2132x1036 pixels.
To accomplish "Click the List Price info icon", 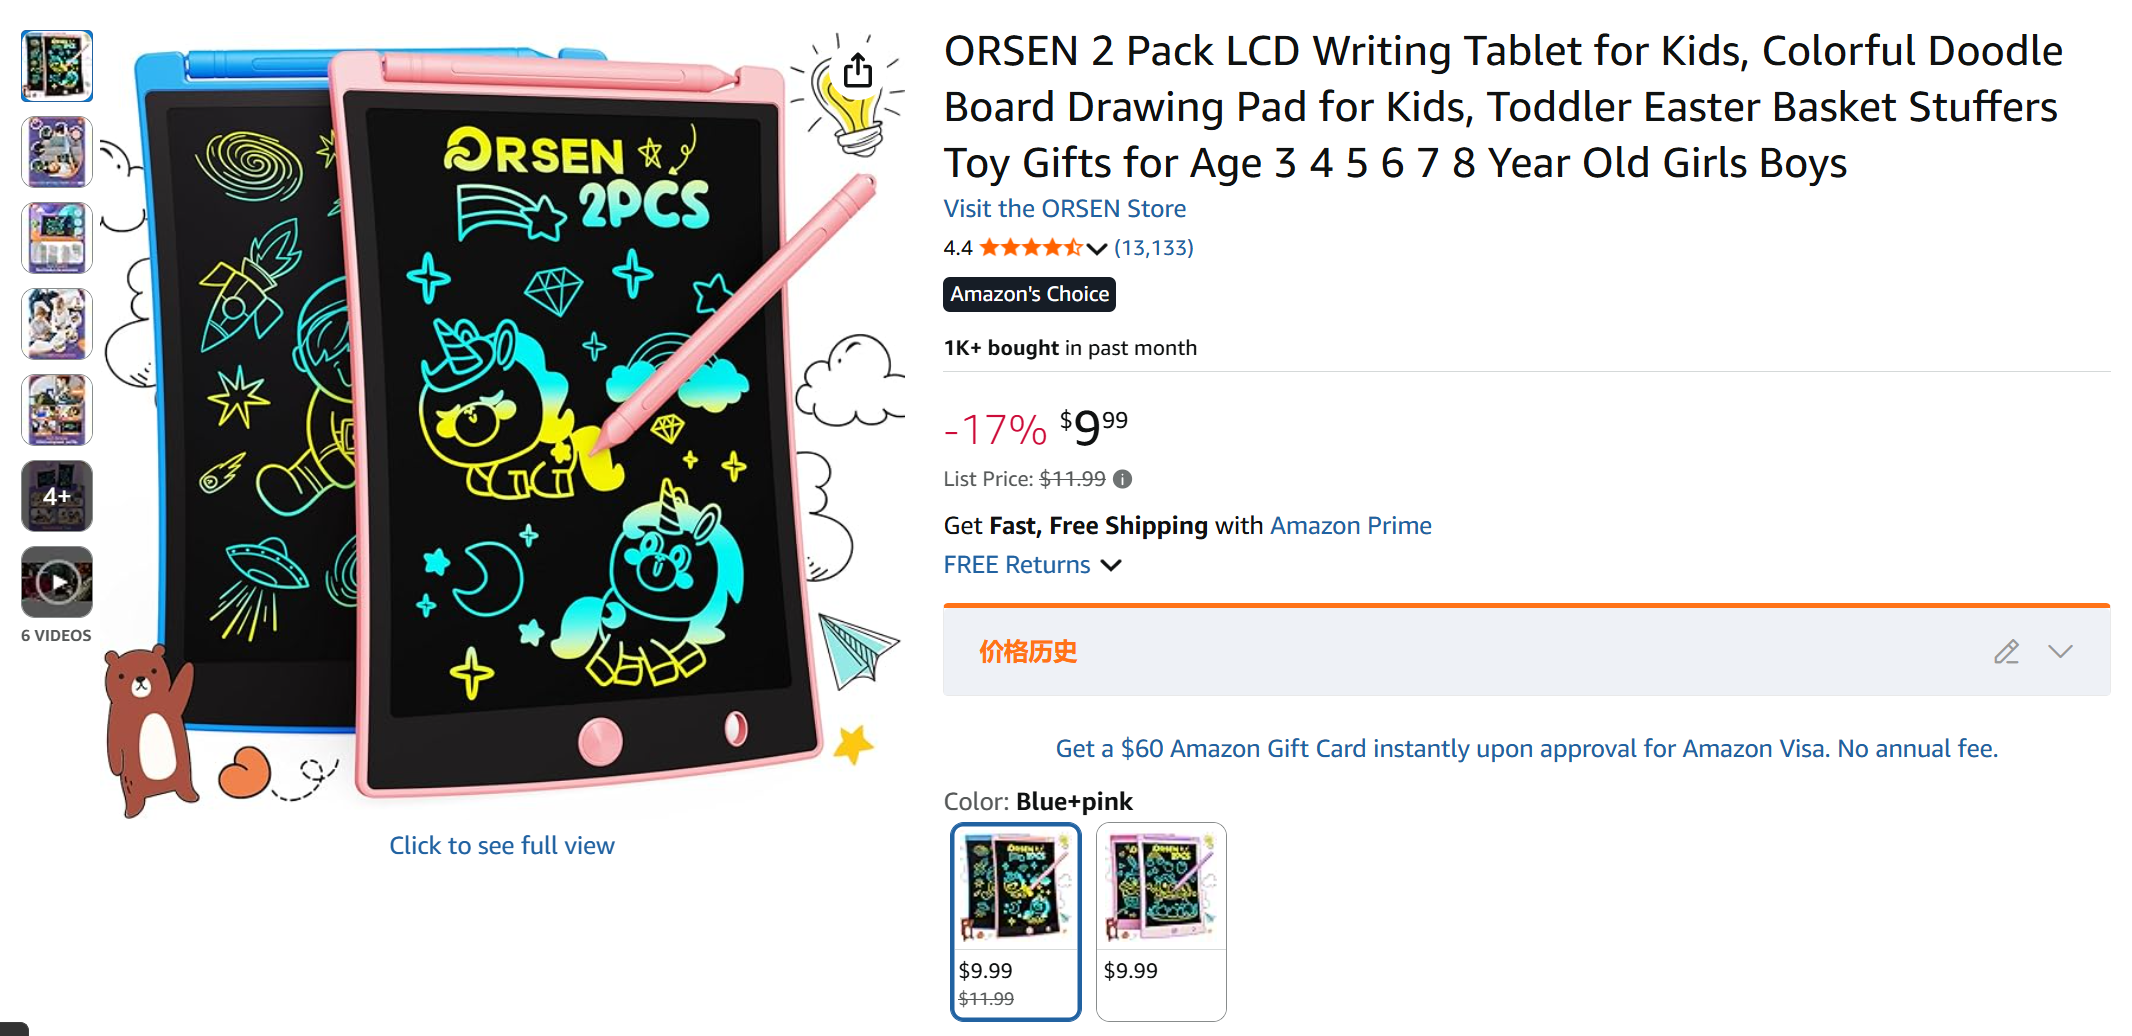I will tap(1123, 479).
